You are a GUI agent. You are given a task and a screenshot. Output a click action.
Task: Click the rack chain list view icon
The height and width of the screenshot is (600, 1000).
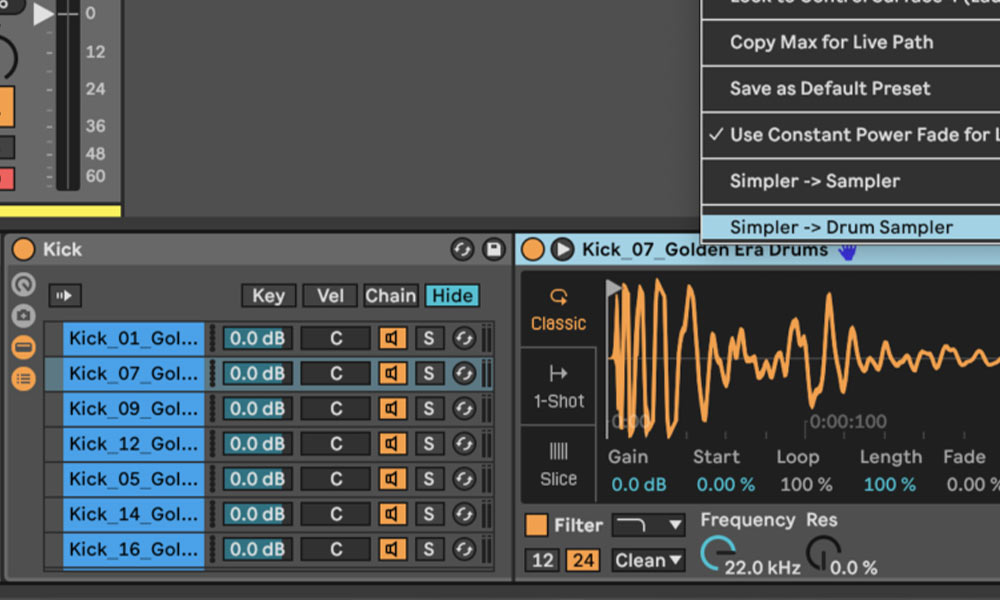click(x=23, y=378)
